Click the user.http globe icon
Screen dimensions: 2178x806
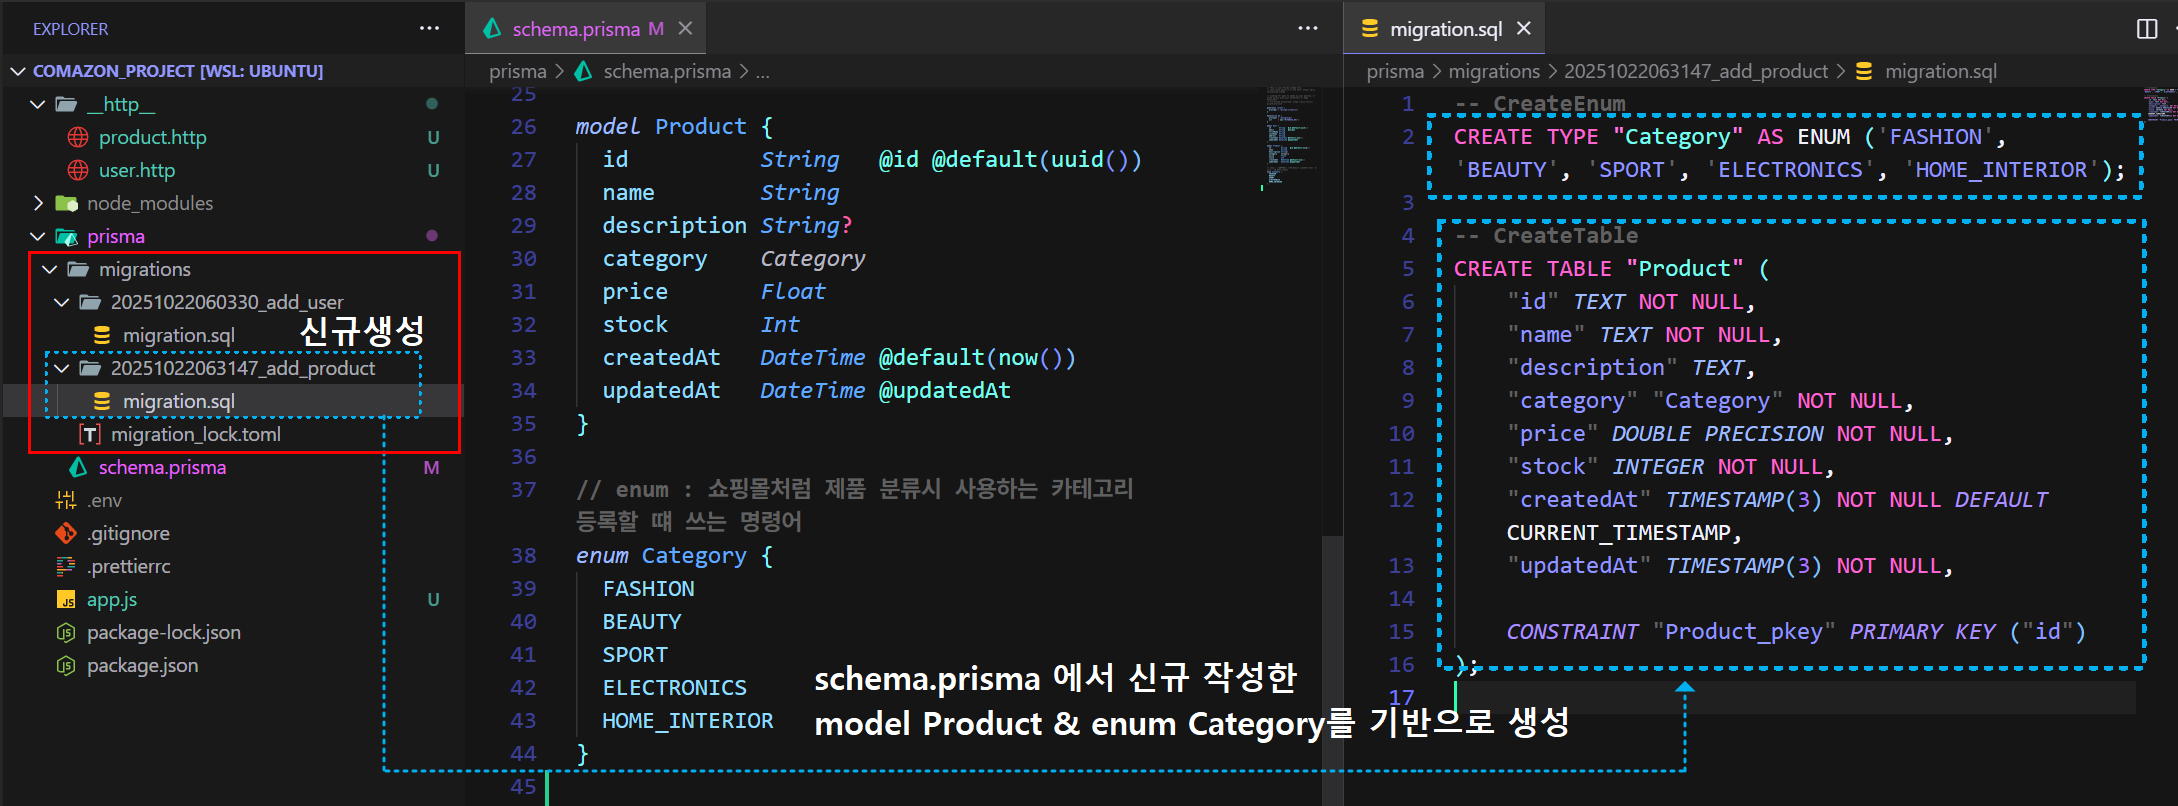[78, 170]
